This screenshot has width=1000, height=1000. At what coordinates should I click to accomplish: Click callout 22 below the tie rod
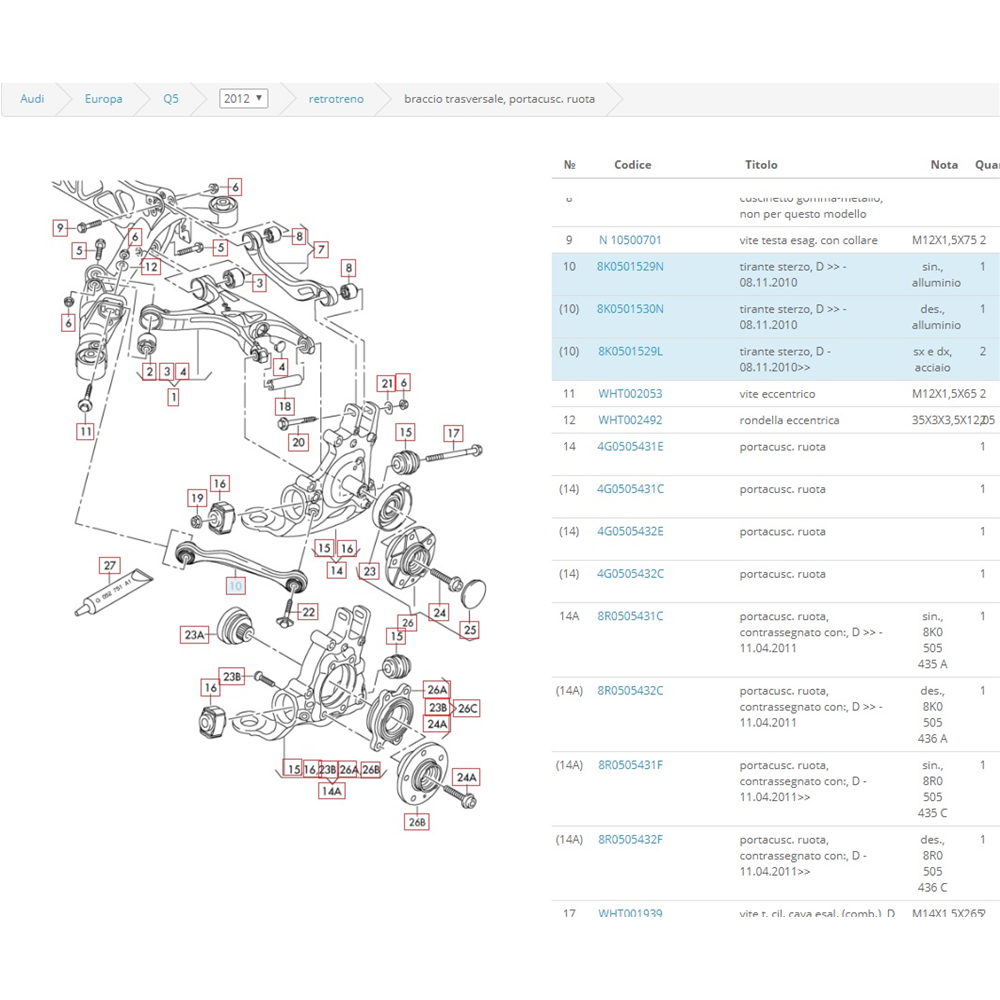309,612
